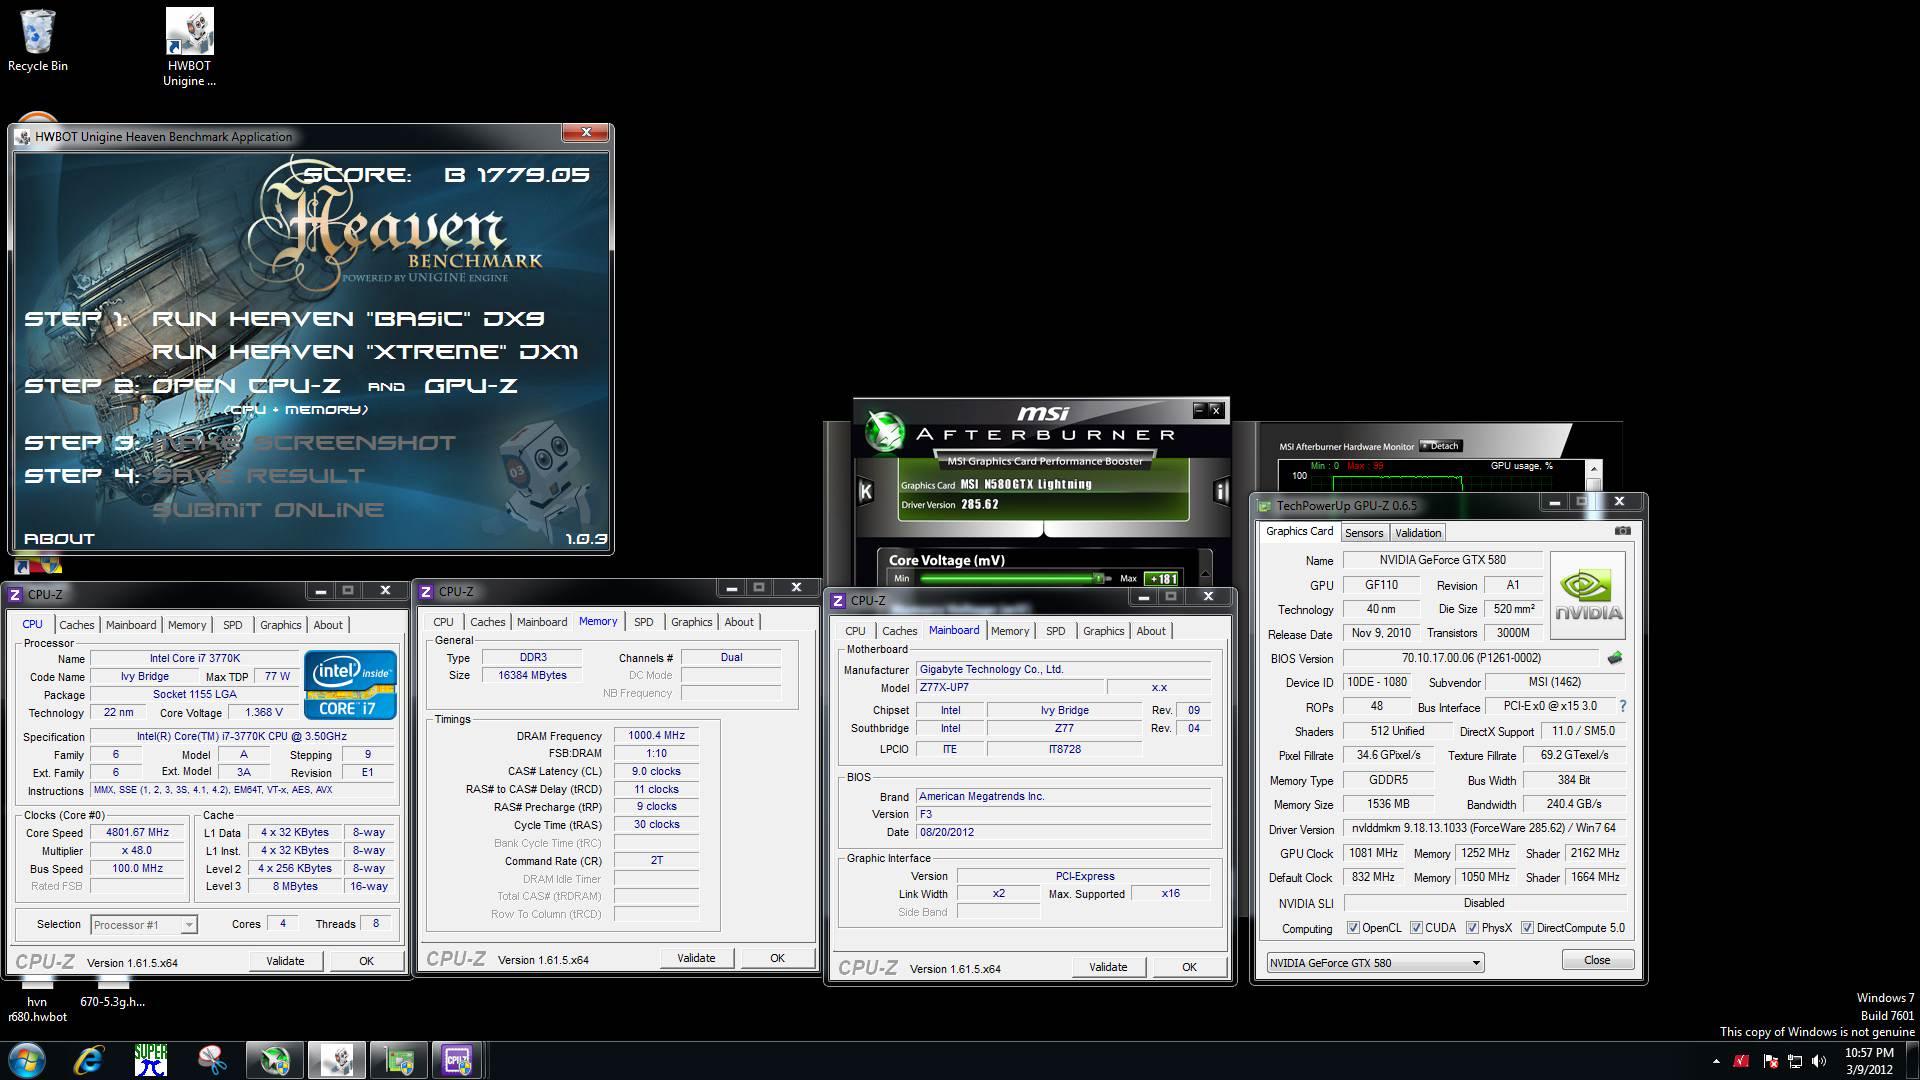Show hidden system tray icons
This screenshot has width=1920, height=1080.
[x=1716, y=1061]
